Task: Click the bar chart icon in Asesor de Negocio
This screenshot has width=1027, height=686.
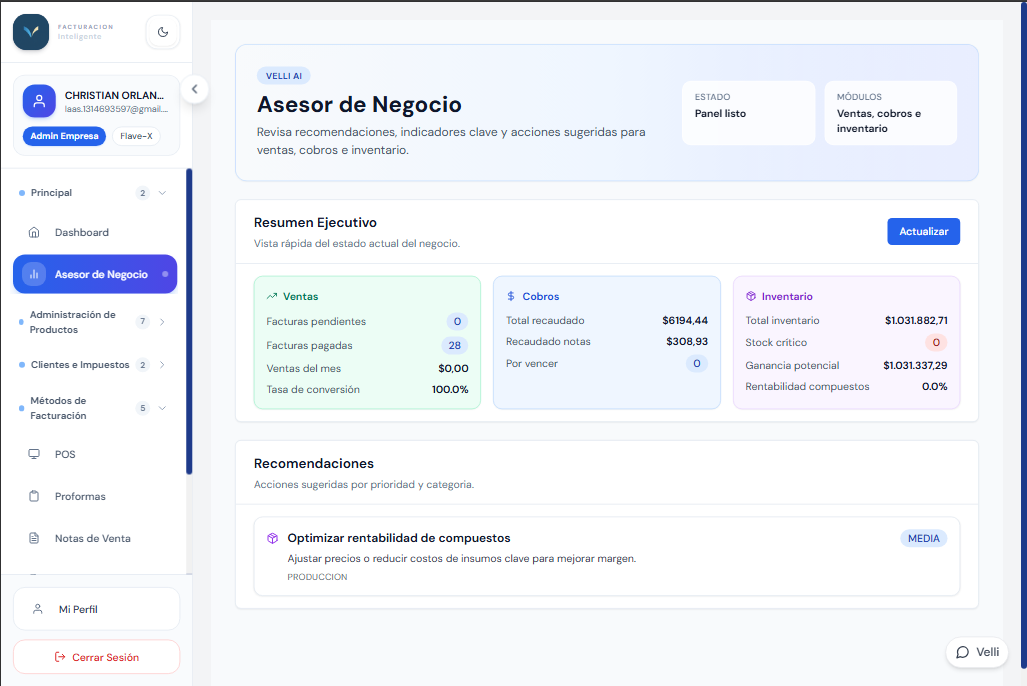Action: pyautogui.click(x=34, y=275)
